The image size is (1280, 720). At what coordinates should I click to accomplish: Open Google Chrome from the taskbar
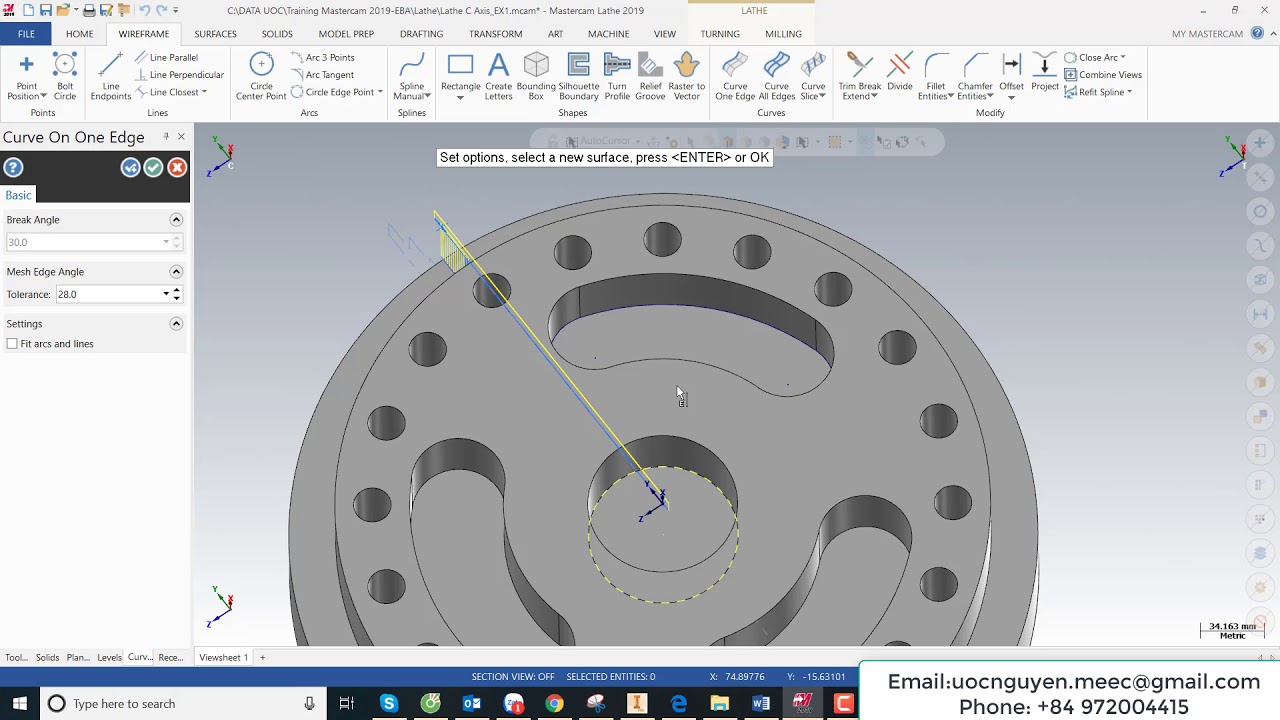554,704
